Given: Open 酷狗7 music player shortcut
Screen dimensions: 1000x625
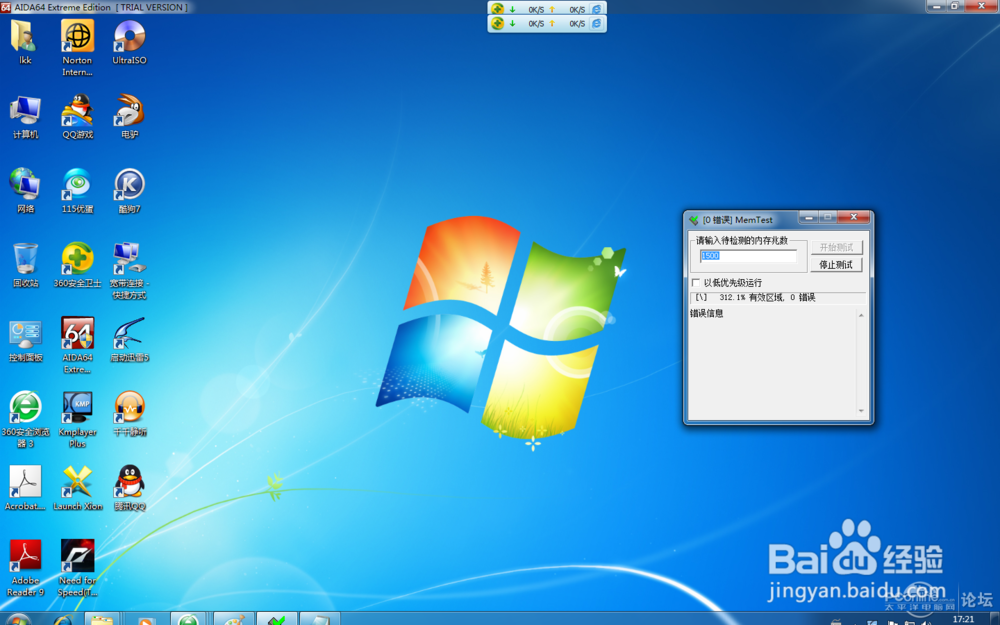Looking at the screenshot, I should [129, 191].
